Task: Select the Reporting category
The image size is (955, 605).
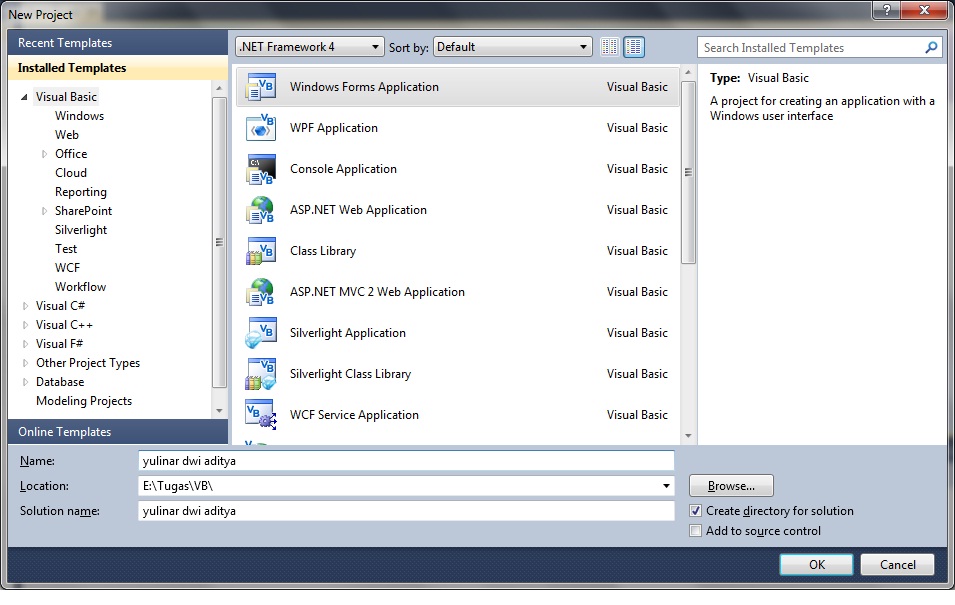Action: coord(80,192)
